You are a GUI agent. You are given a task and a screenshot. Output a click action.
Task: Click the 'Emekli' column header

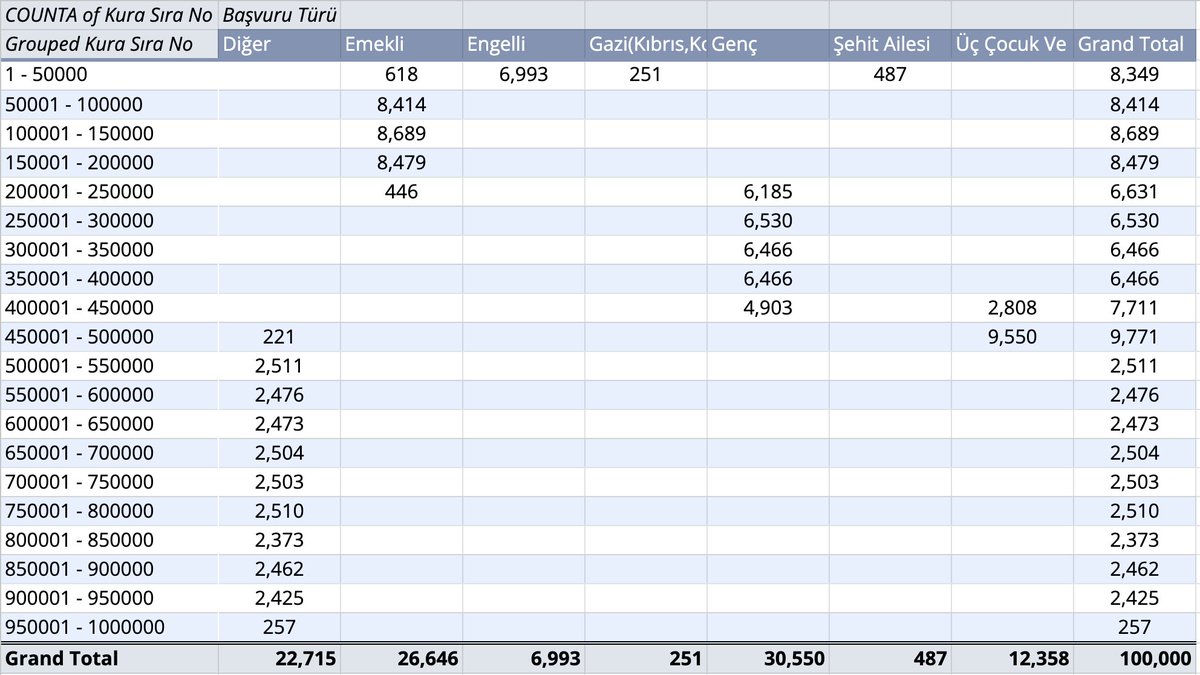tap(401, 44)
